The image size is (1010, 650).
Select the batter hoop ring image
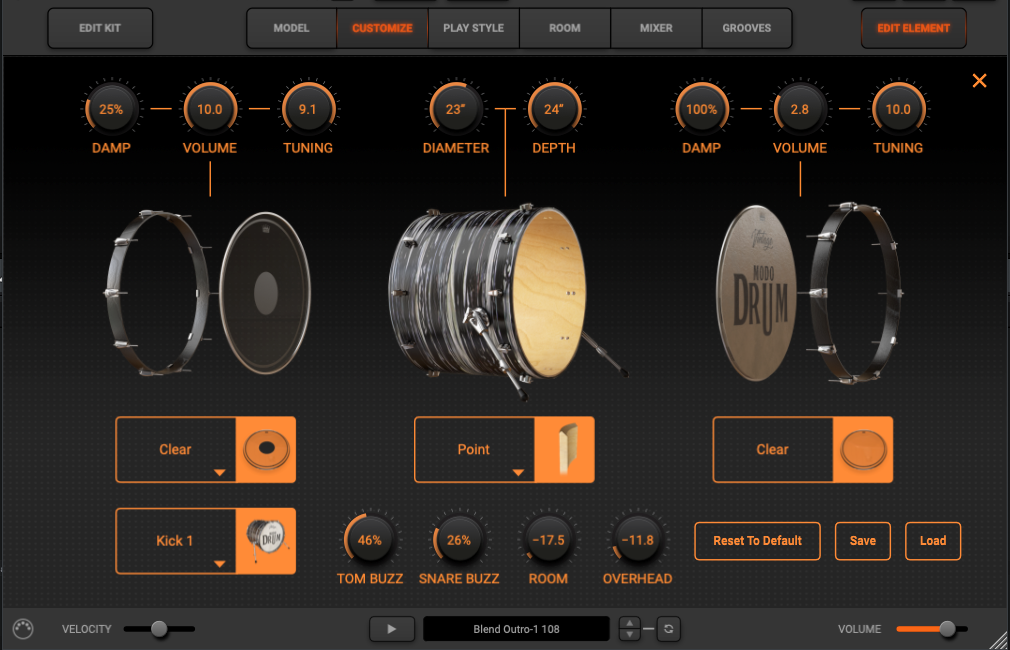[x=158, y=293]
